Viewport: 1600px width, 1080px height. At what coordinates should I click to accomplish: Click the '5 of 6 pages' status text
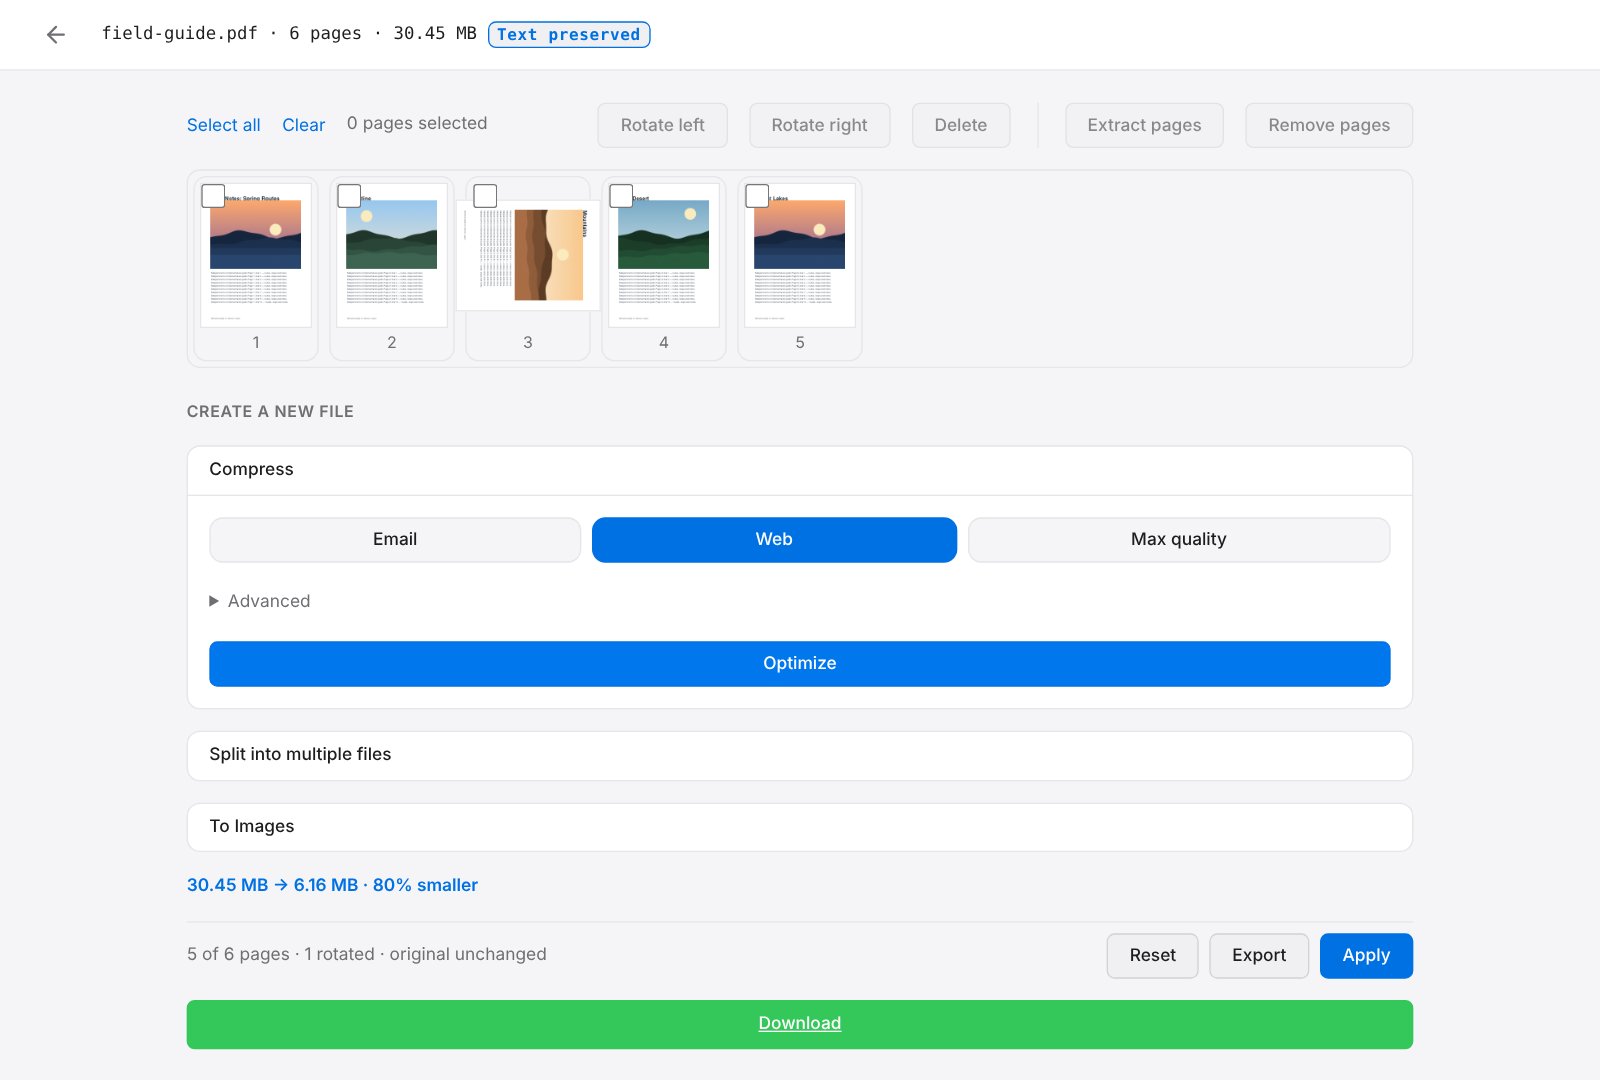(x=238, y=954)
